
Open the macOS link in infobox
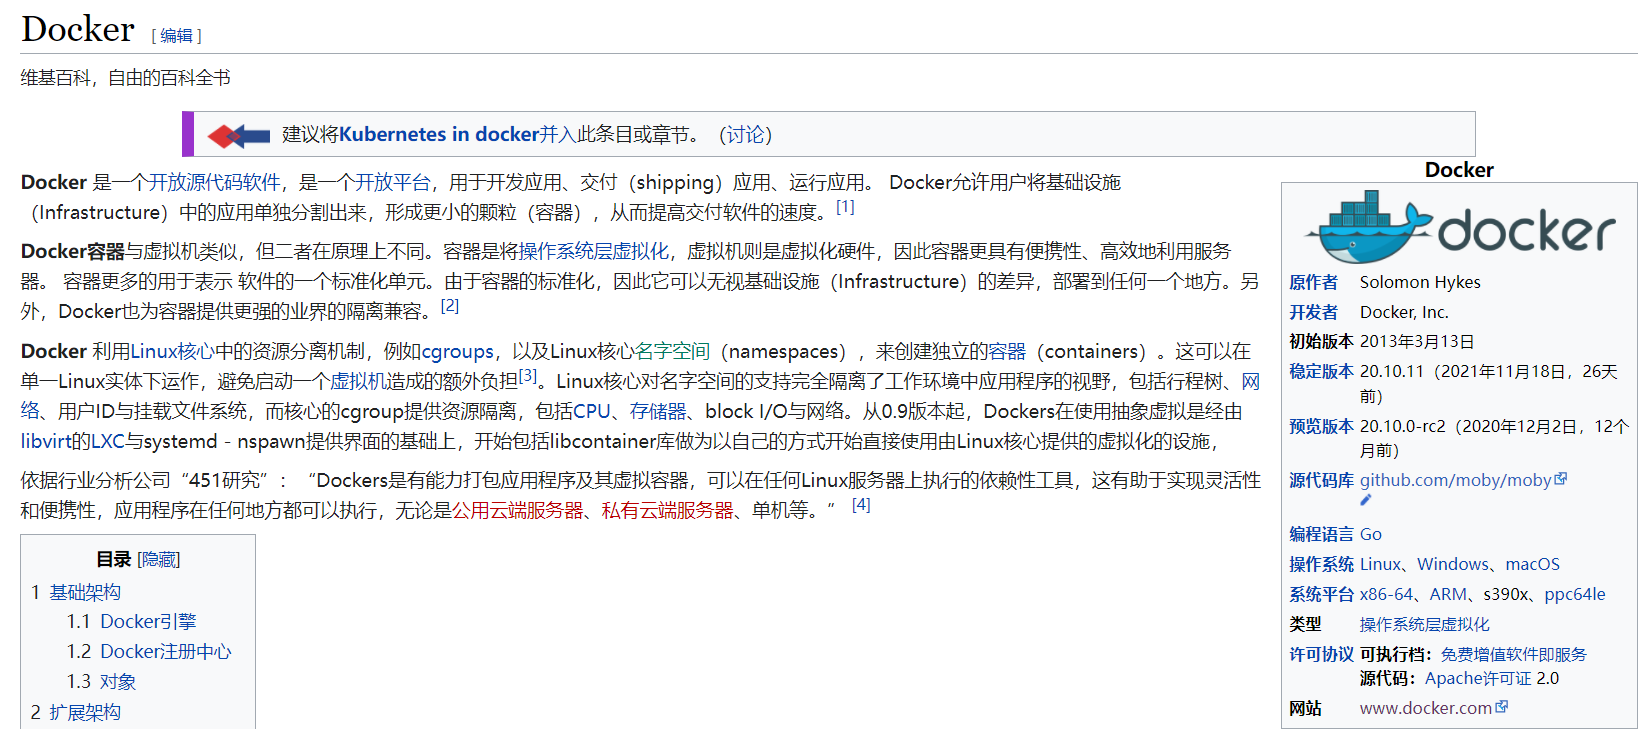(1533, 565)
